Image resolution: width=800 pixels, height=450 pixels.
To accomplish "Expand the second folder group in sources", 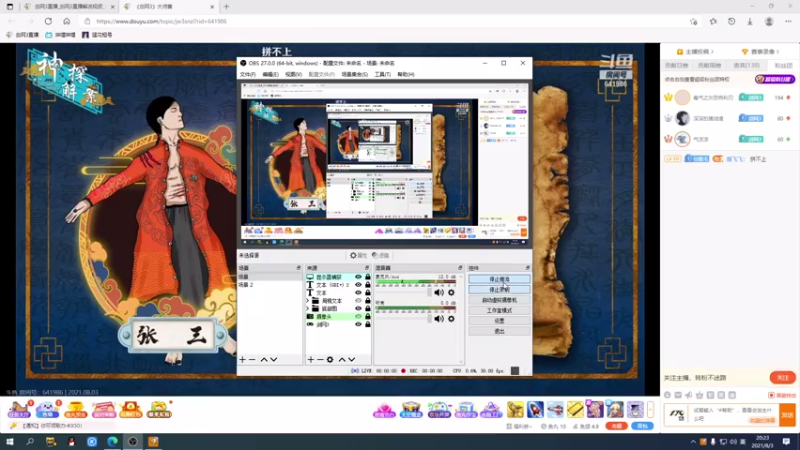I will tap(308, 309).
